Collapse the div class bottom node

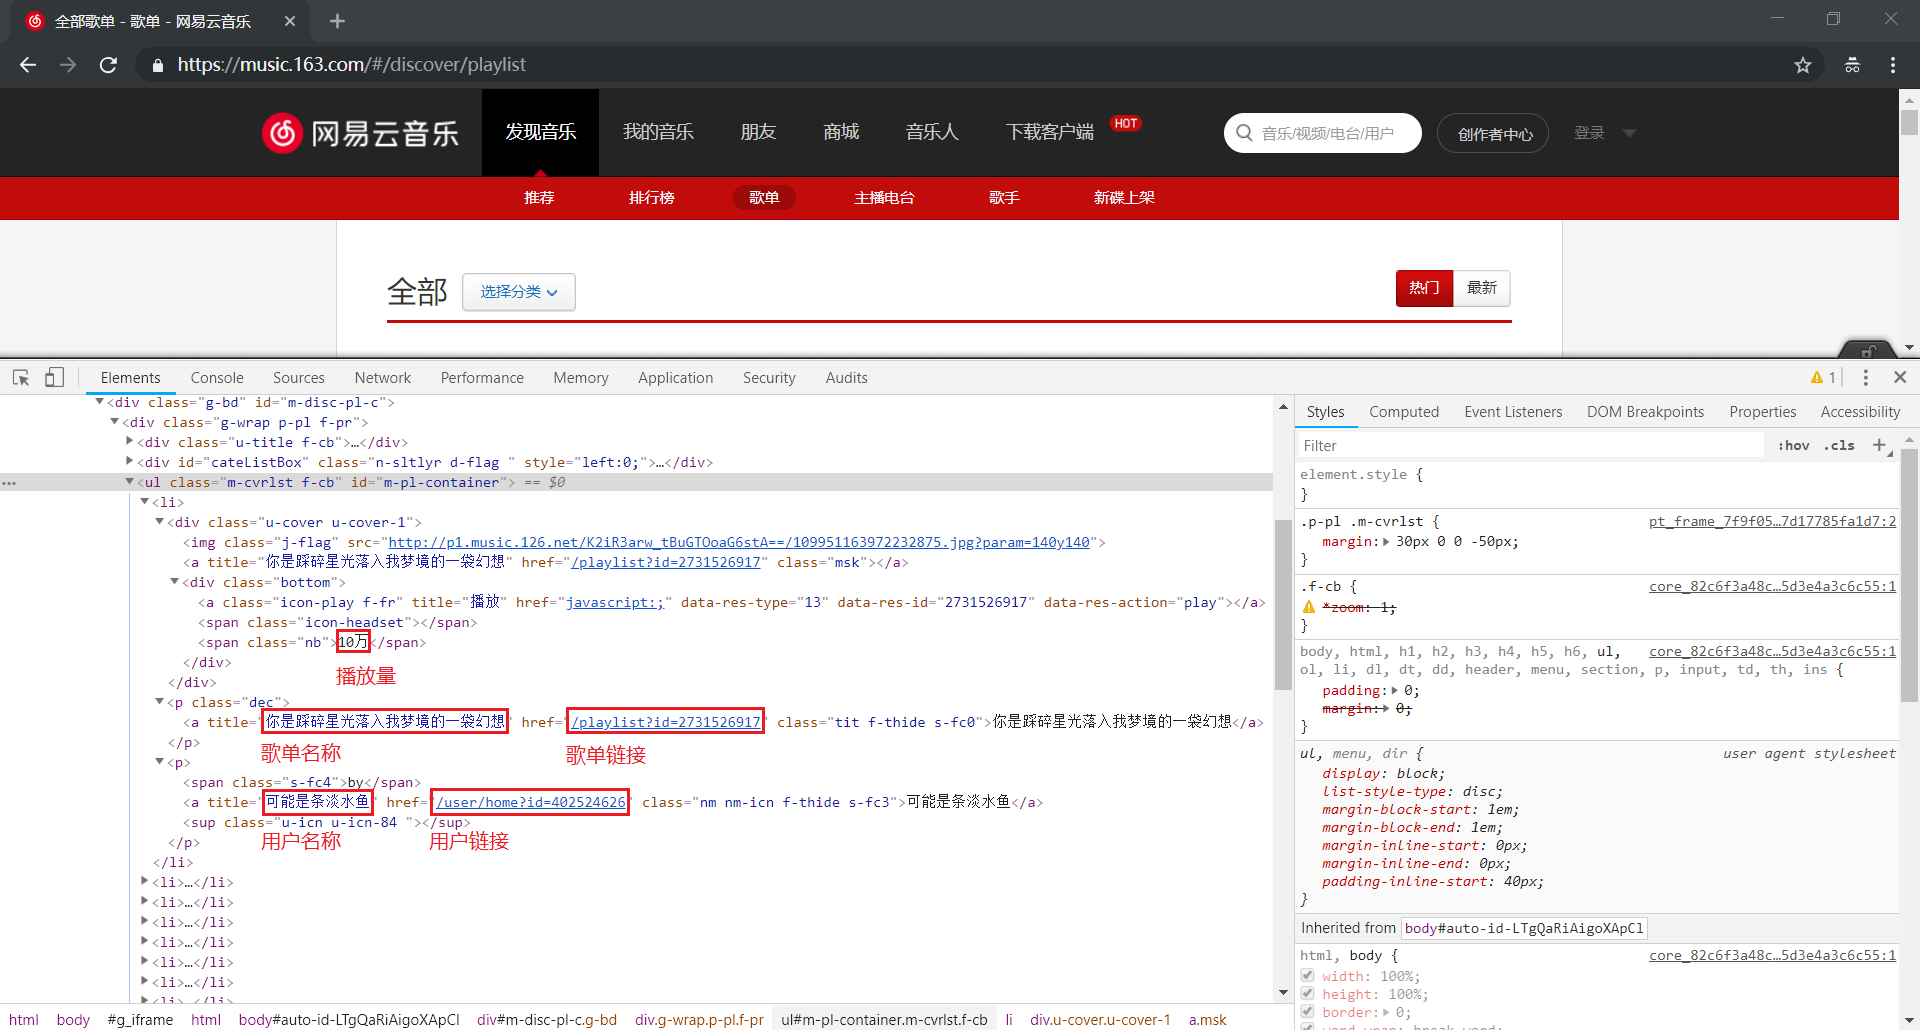174,581
